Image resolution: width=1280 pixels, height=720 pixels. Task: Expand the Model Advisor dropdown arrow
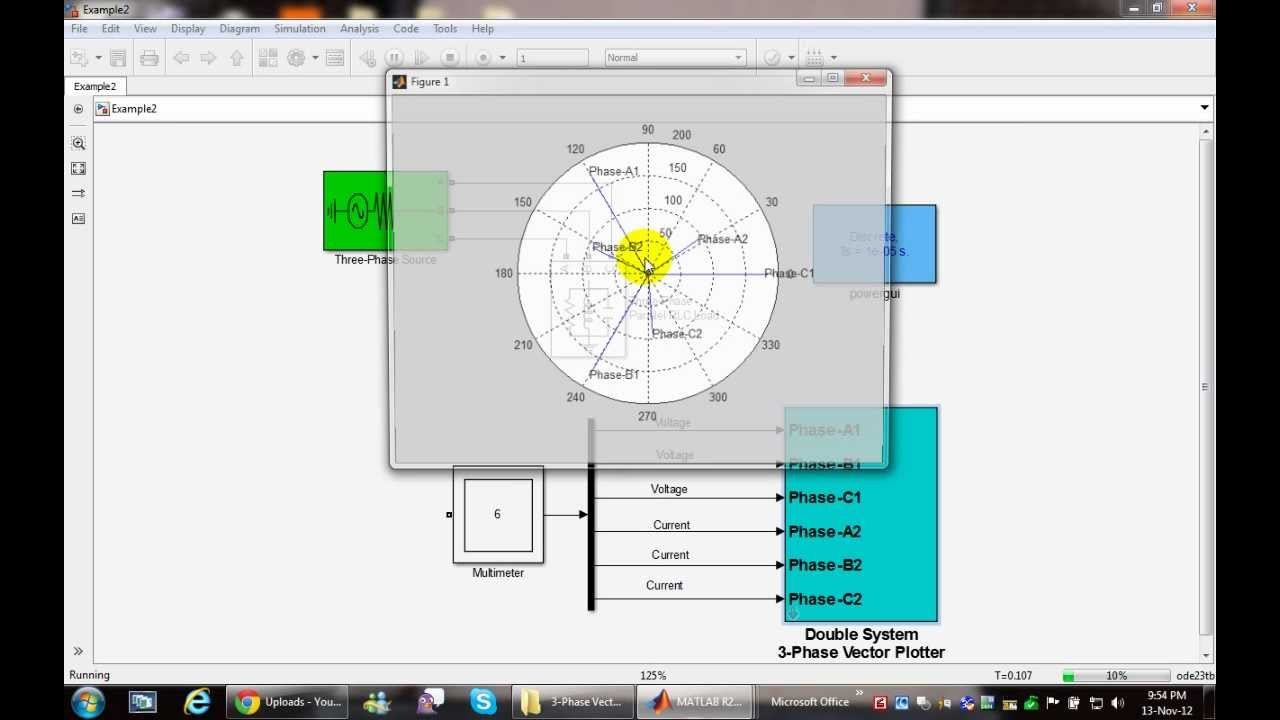(791, 58)
